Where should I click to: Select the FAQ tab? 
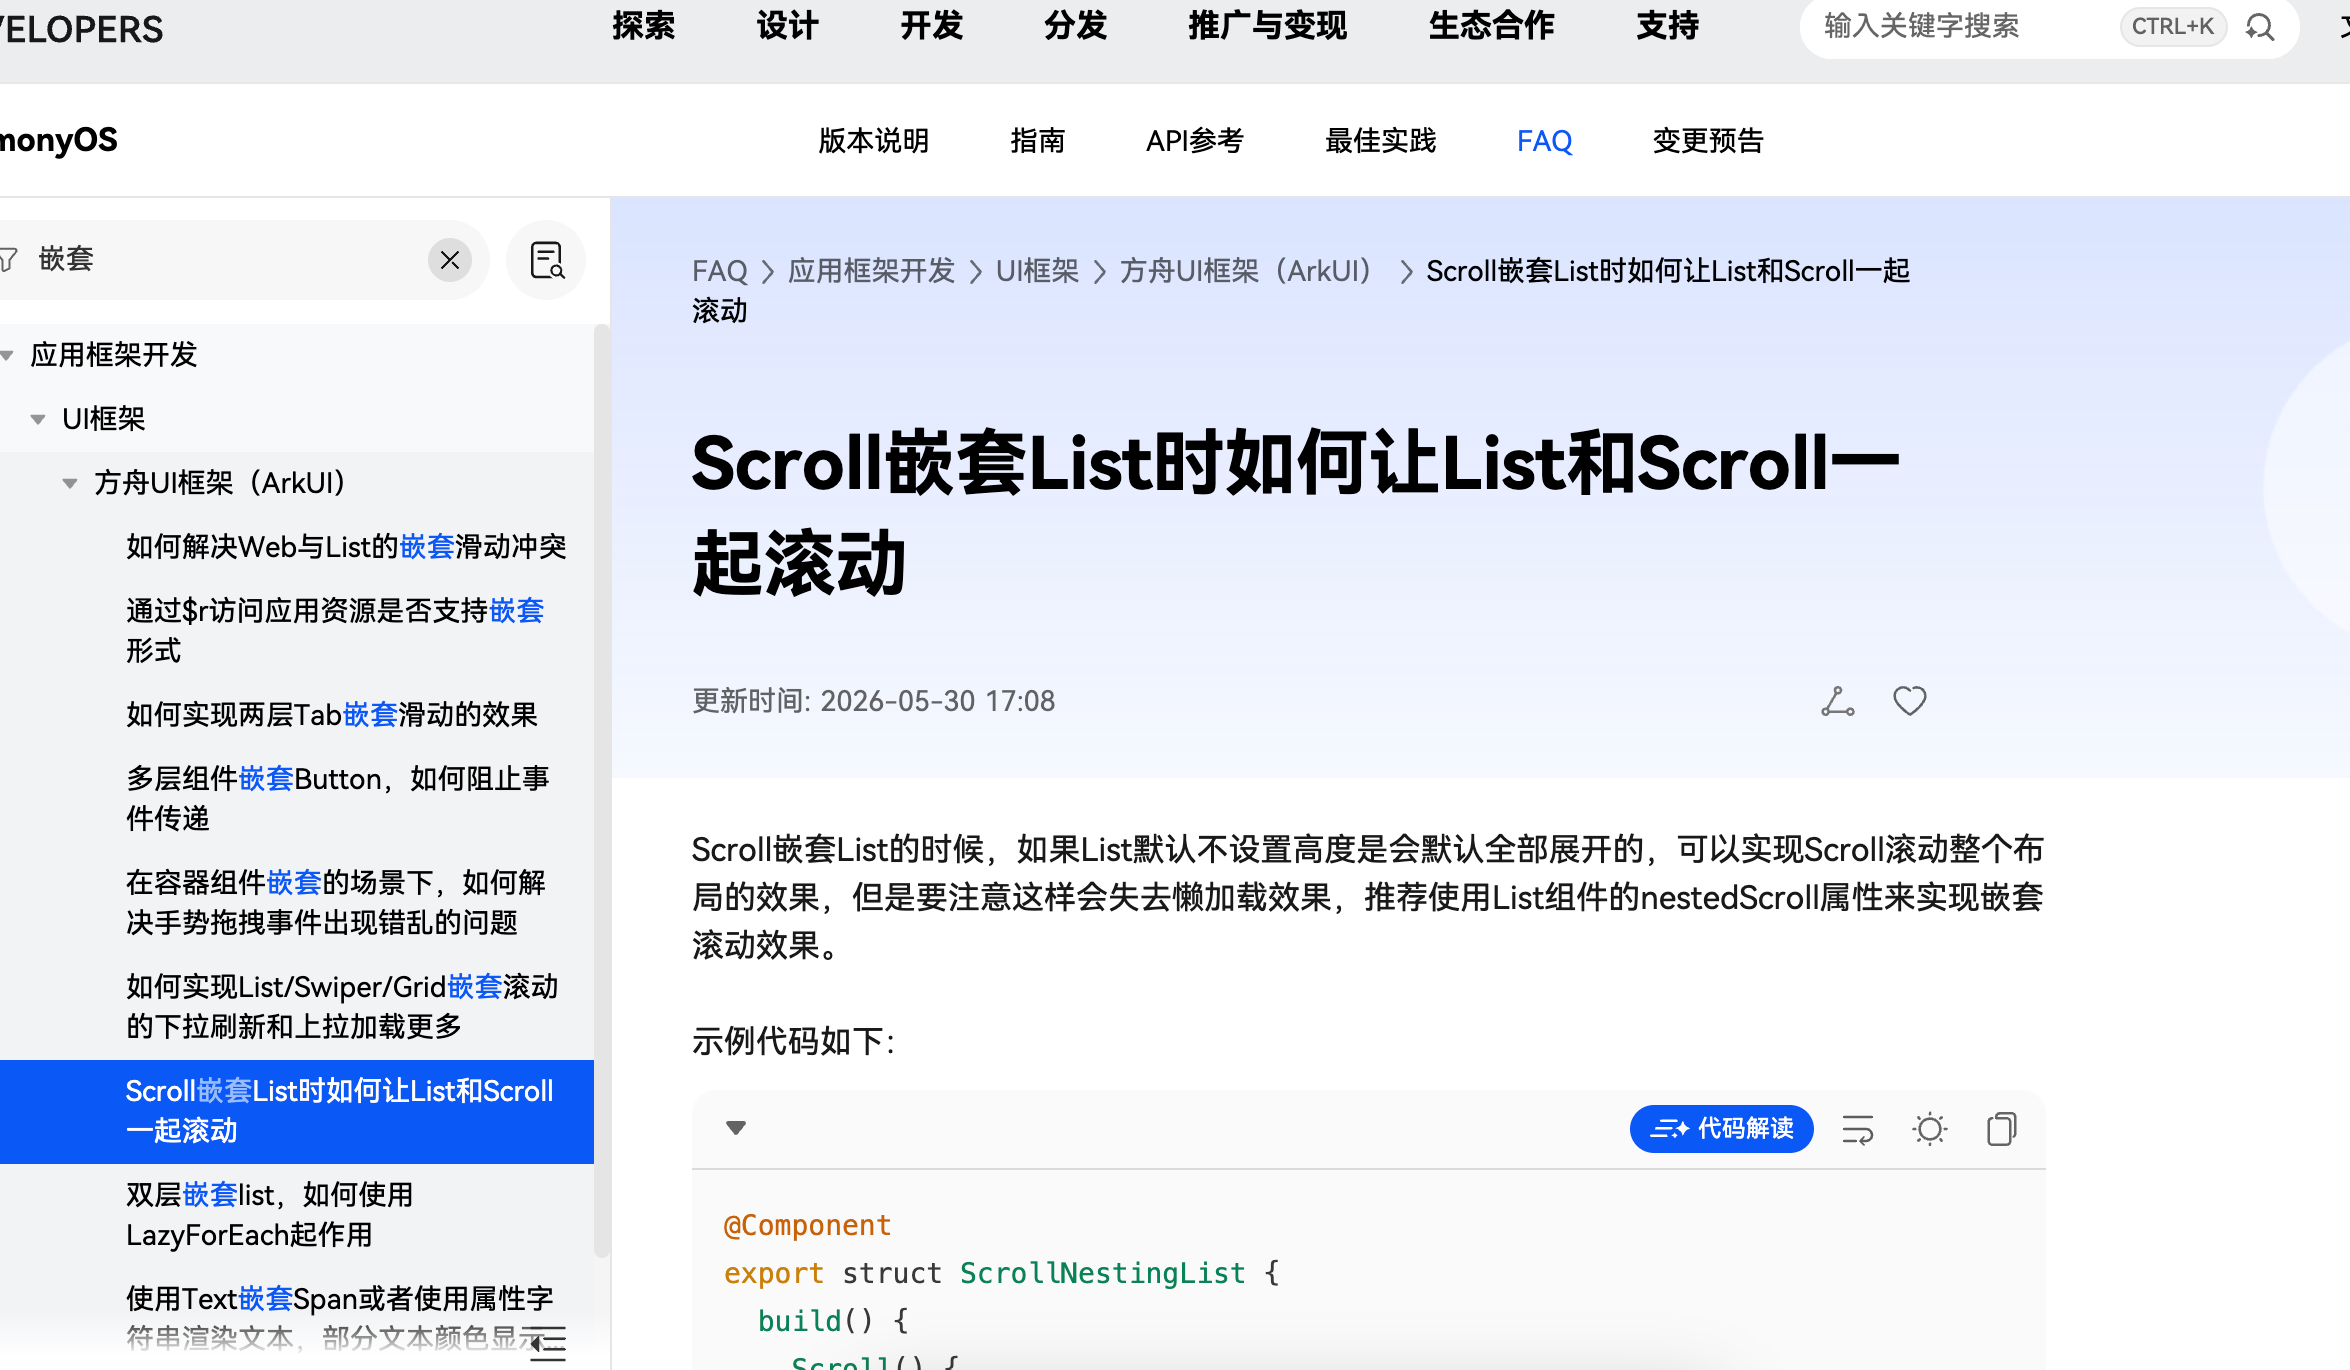(x=1545, y=141)
